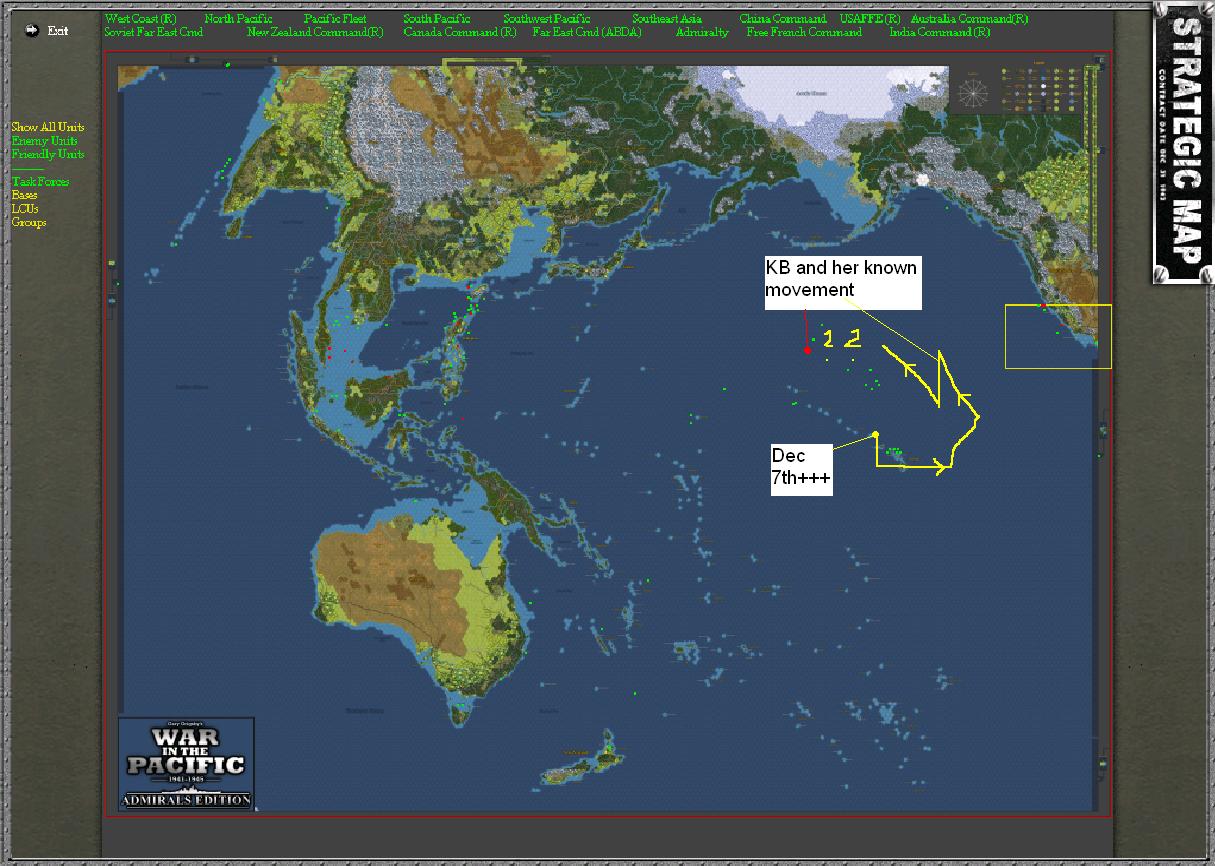Select North Pacific command filter
The image size is (1215, 866).
(x=238, y=19)
